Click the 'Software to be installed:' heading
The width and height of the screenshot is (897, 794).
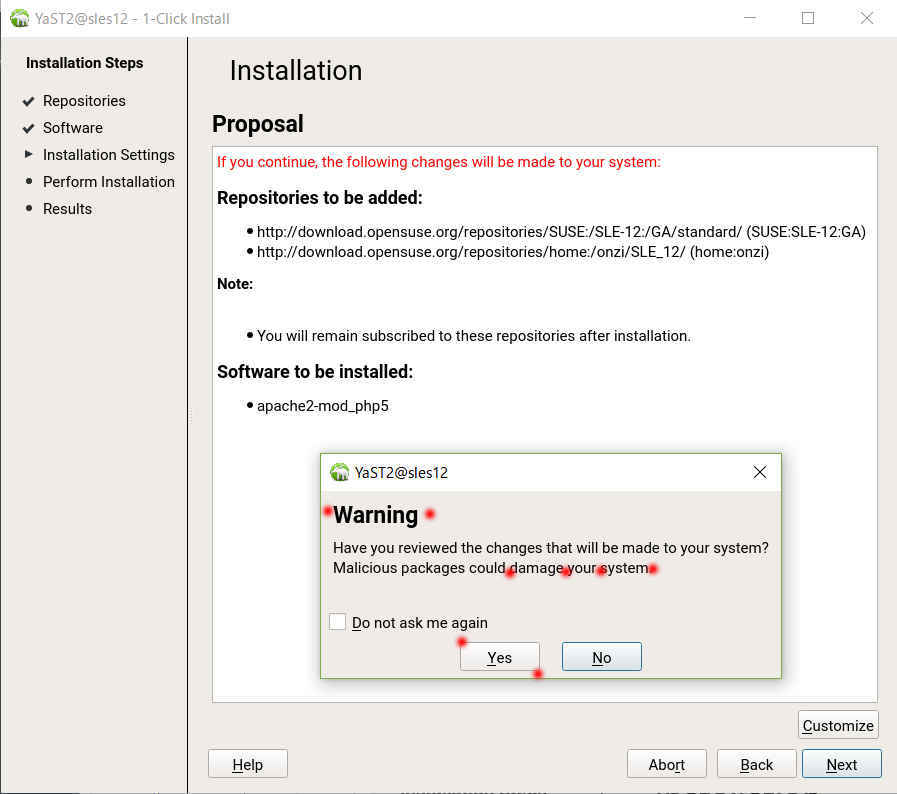click(315, 371)
